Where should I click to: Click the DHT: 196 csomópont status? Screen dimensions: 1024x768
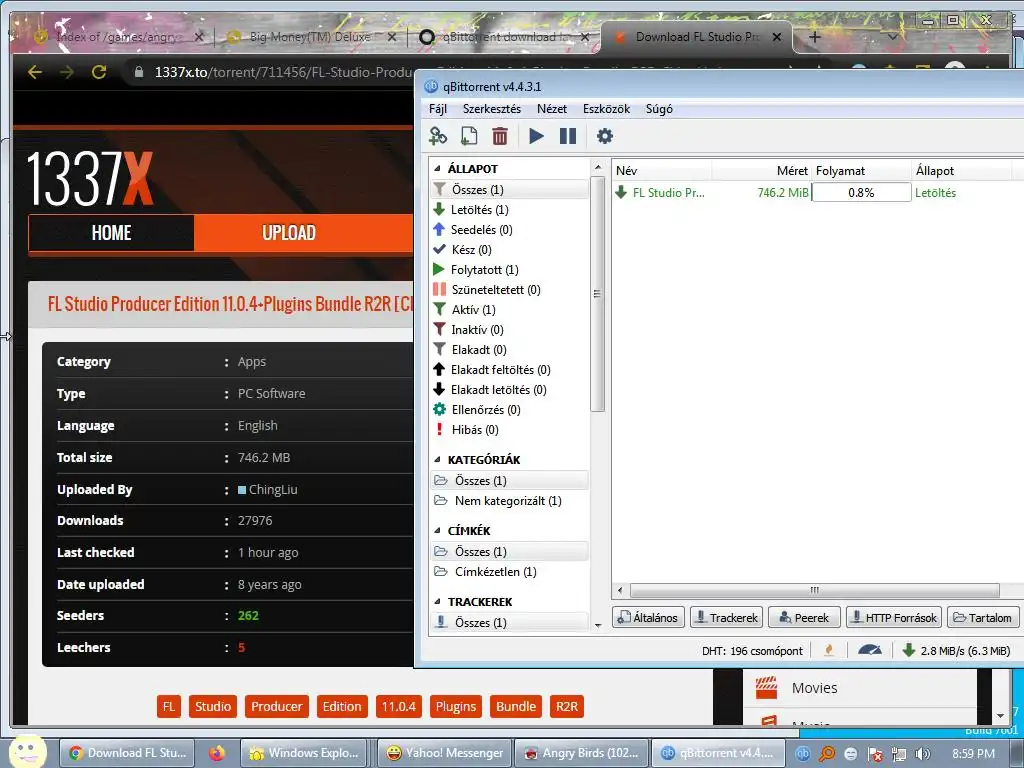[752, 650]
